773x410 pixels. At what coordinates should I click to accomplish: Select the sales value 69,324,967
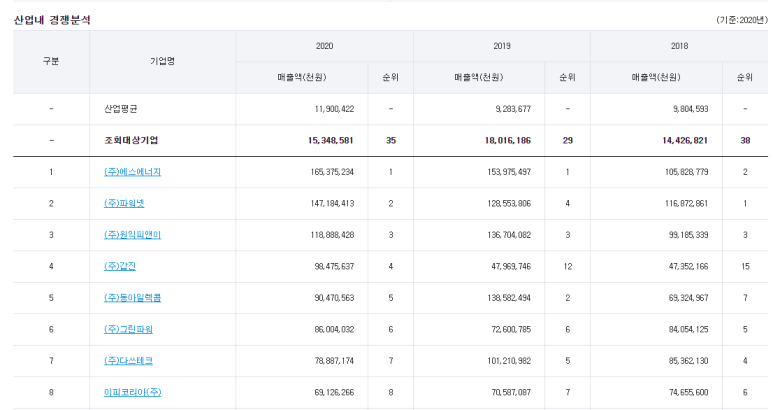(x=689, y=298)
